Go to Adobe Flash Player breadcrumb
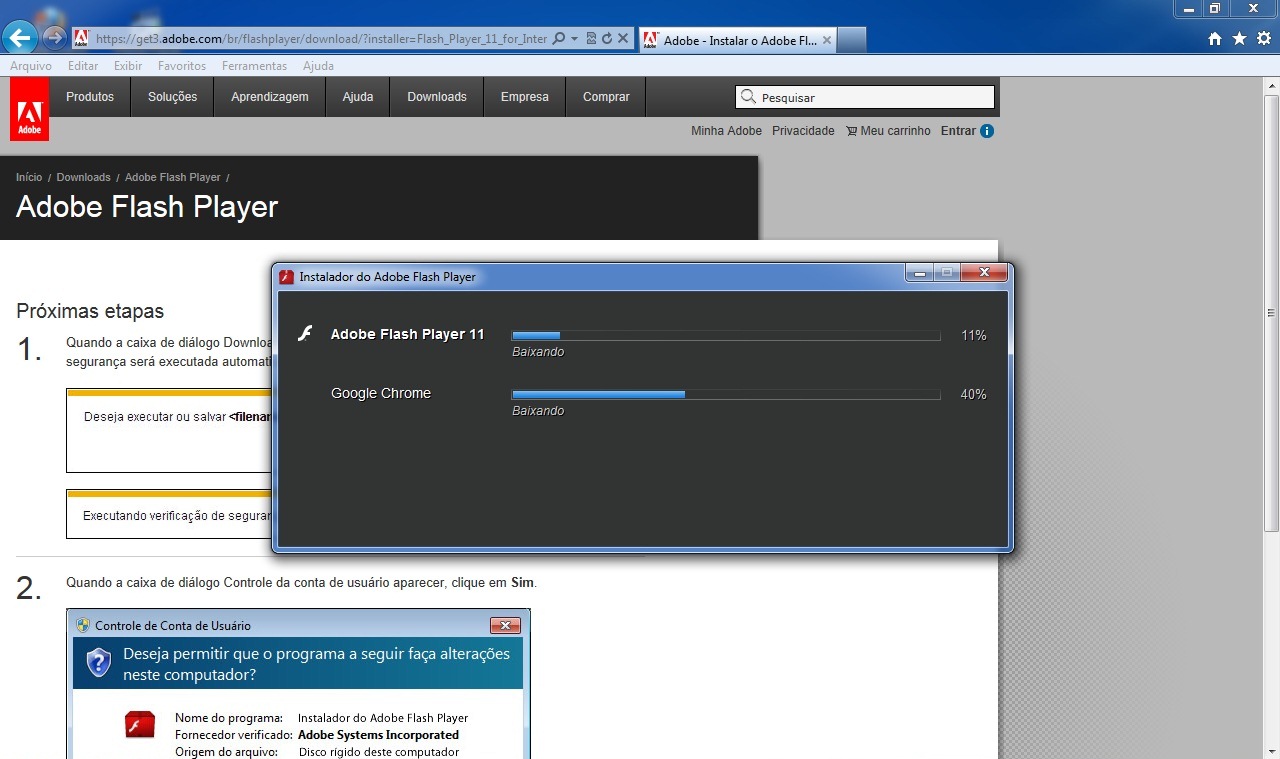 172,177
